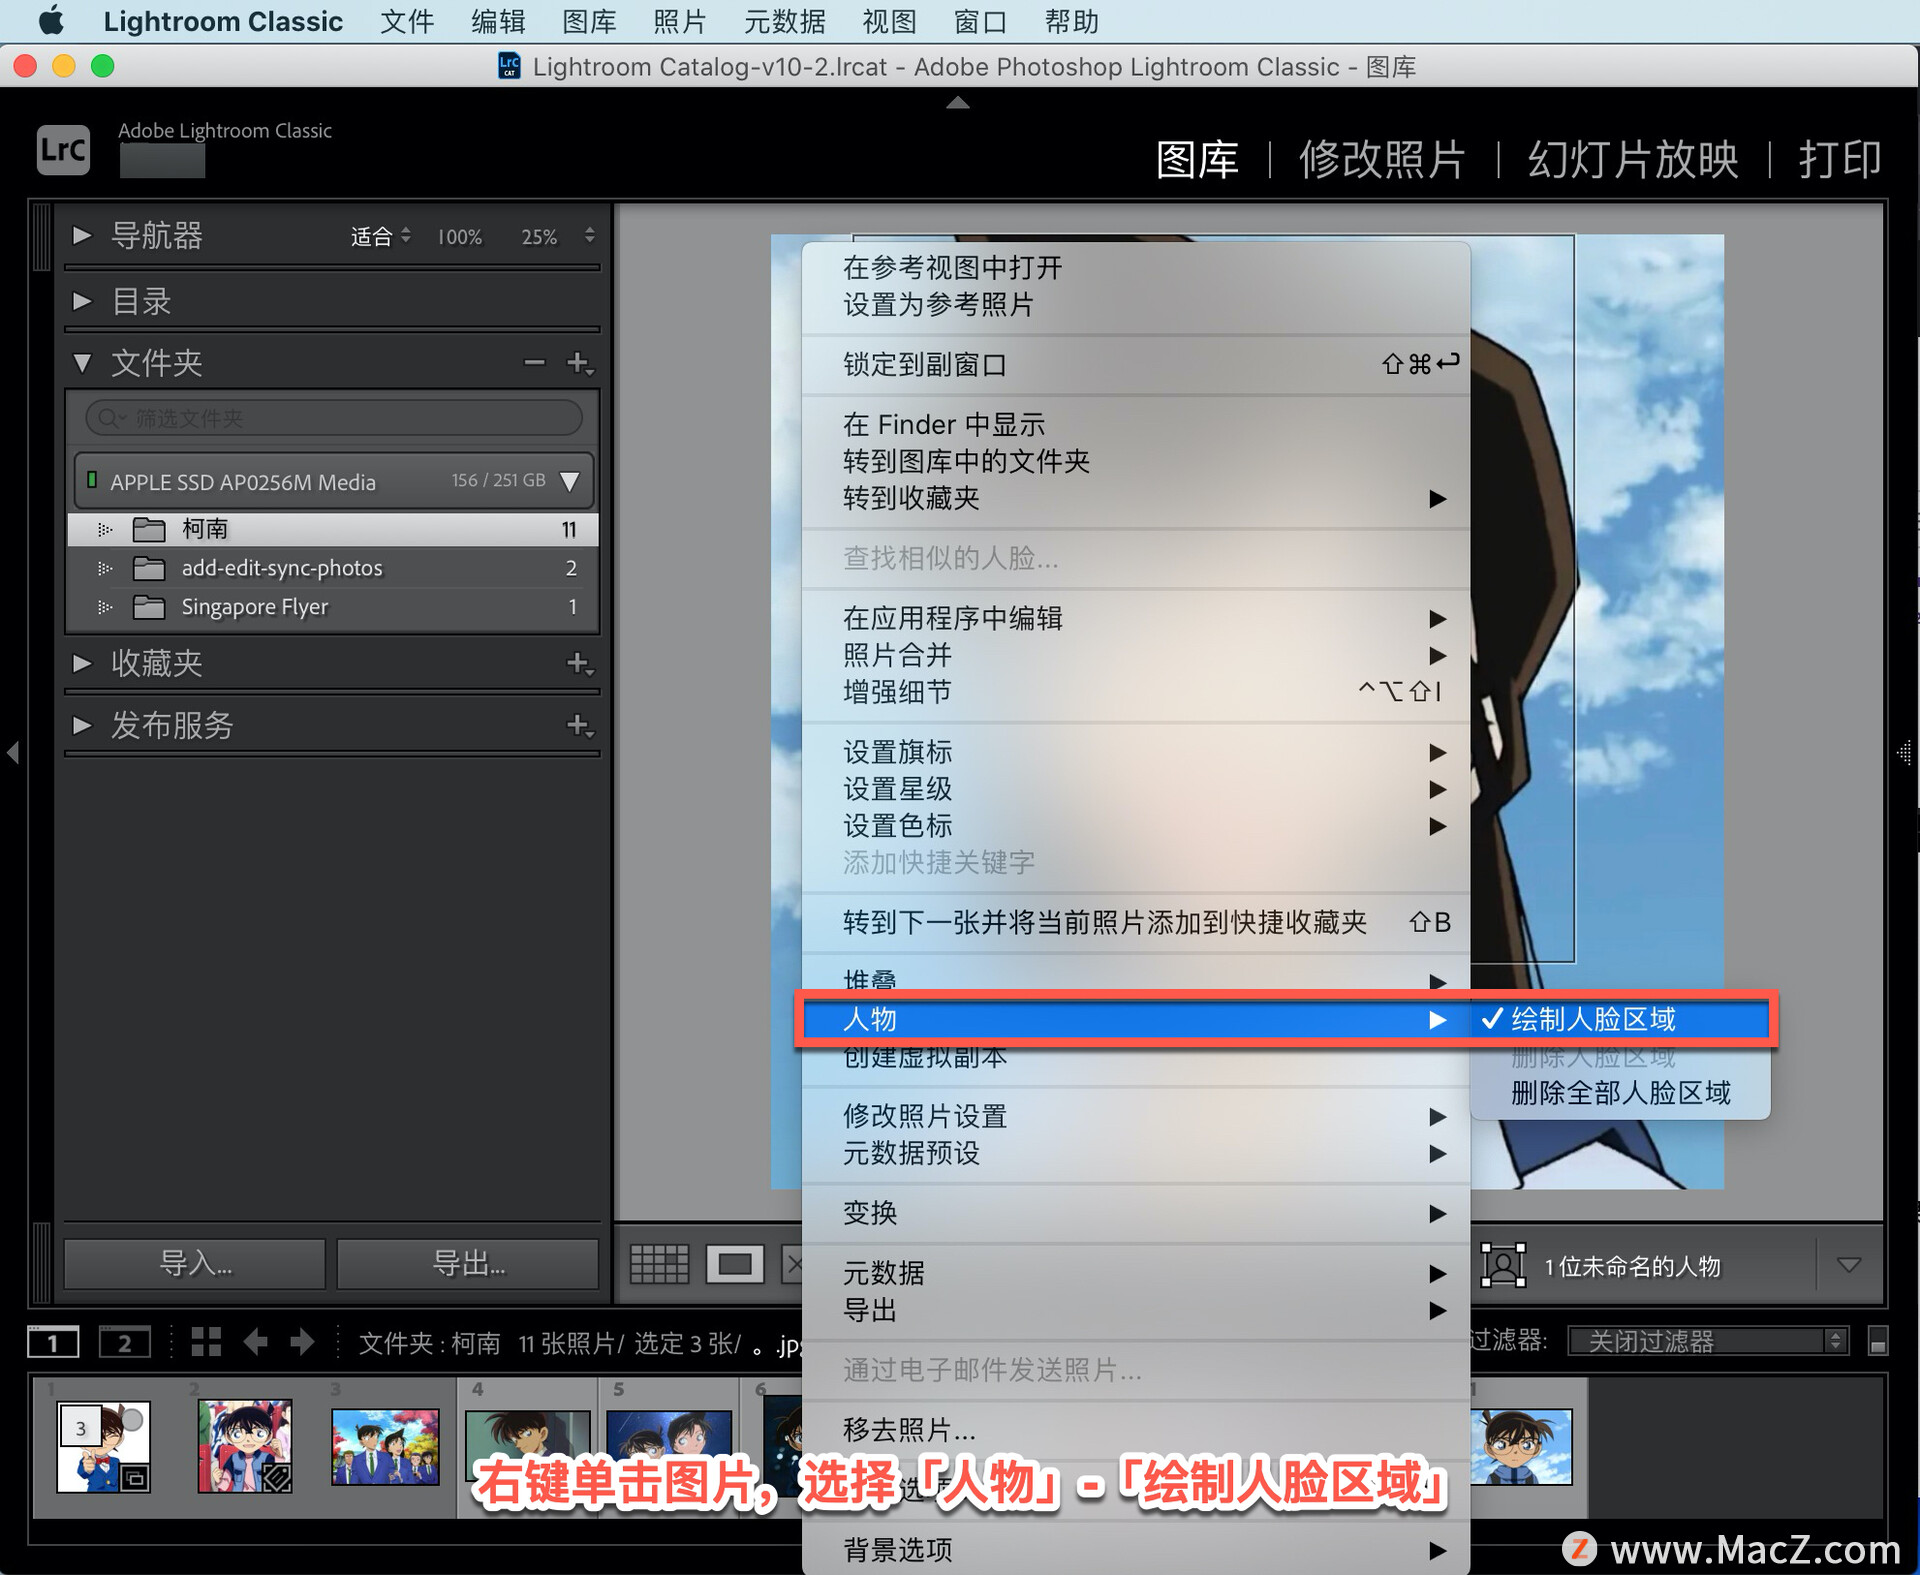Click the stack badge on thumbnail 1
Screen dimensions: 1920x1575
point(135,1478)
